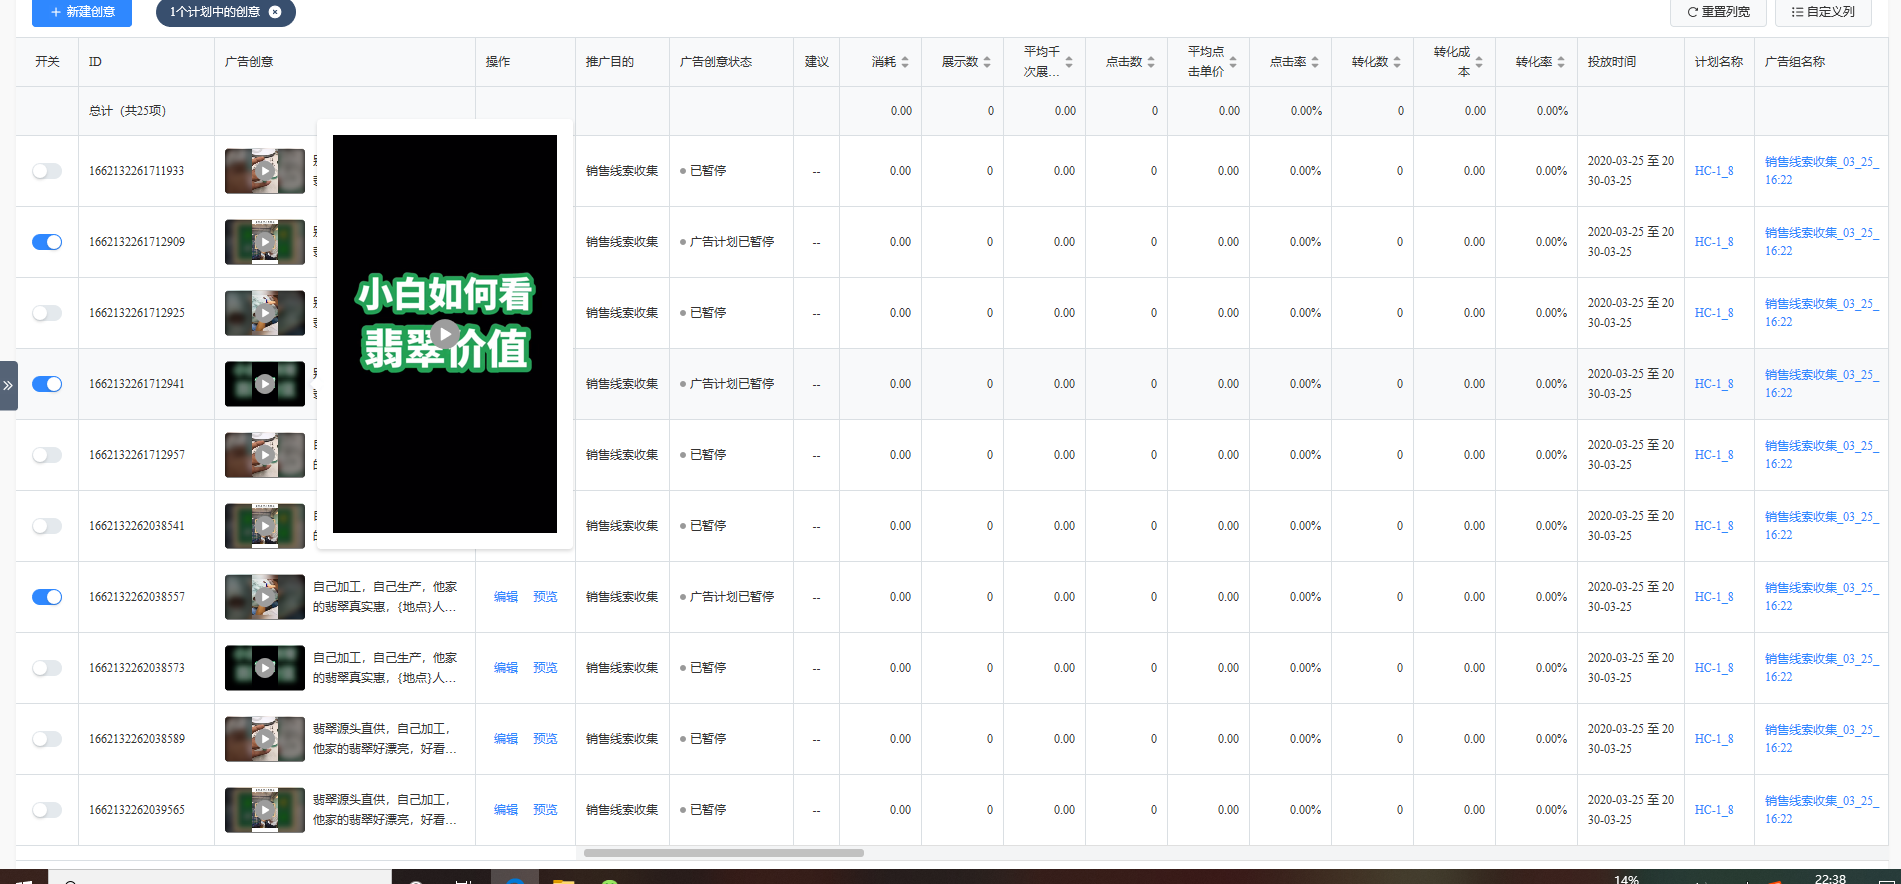1901x884 pixels.
Task: Sort by 转化数 column arrows
Action: [1397, 62]
